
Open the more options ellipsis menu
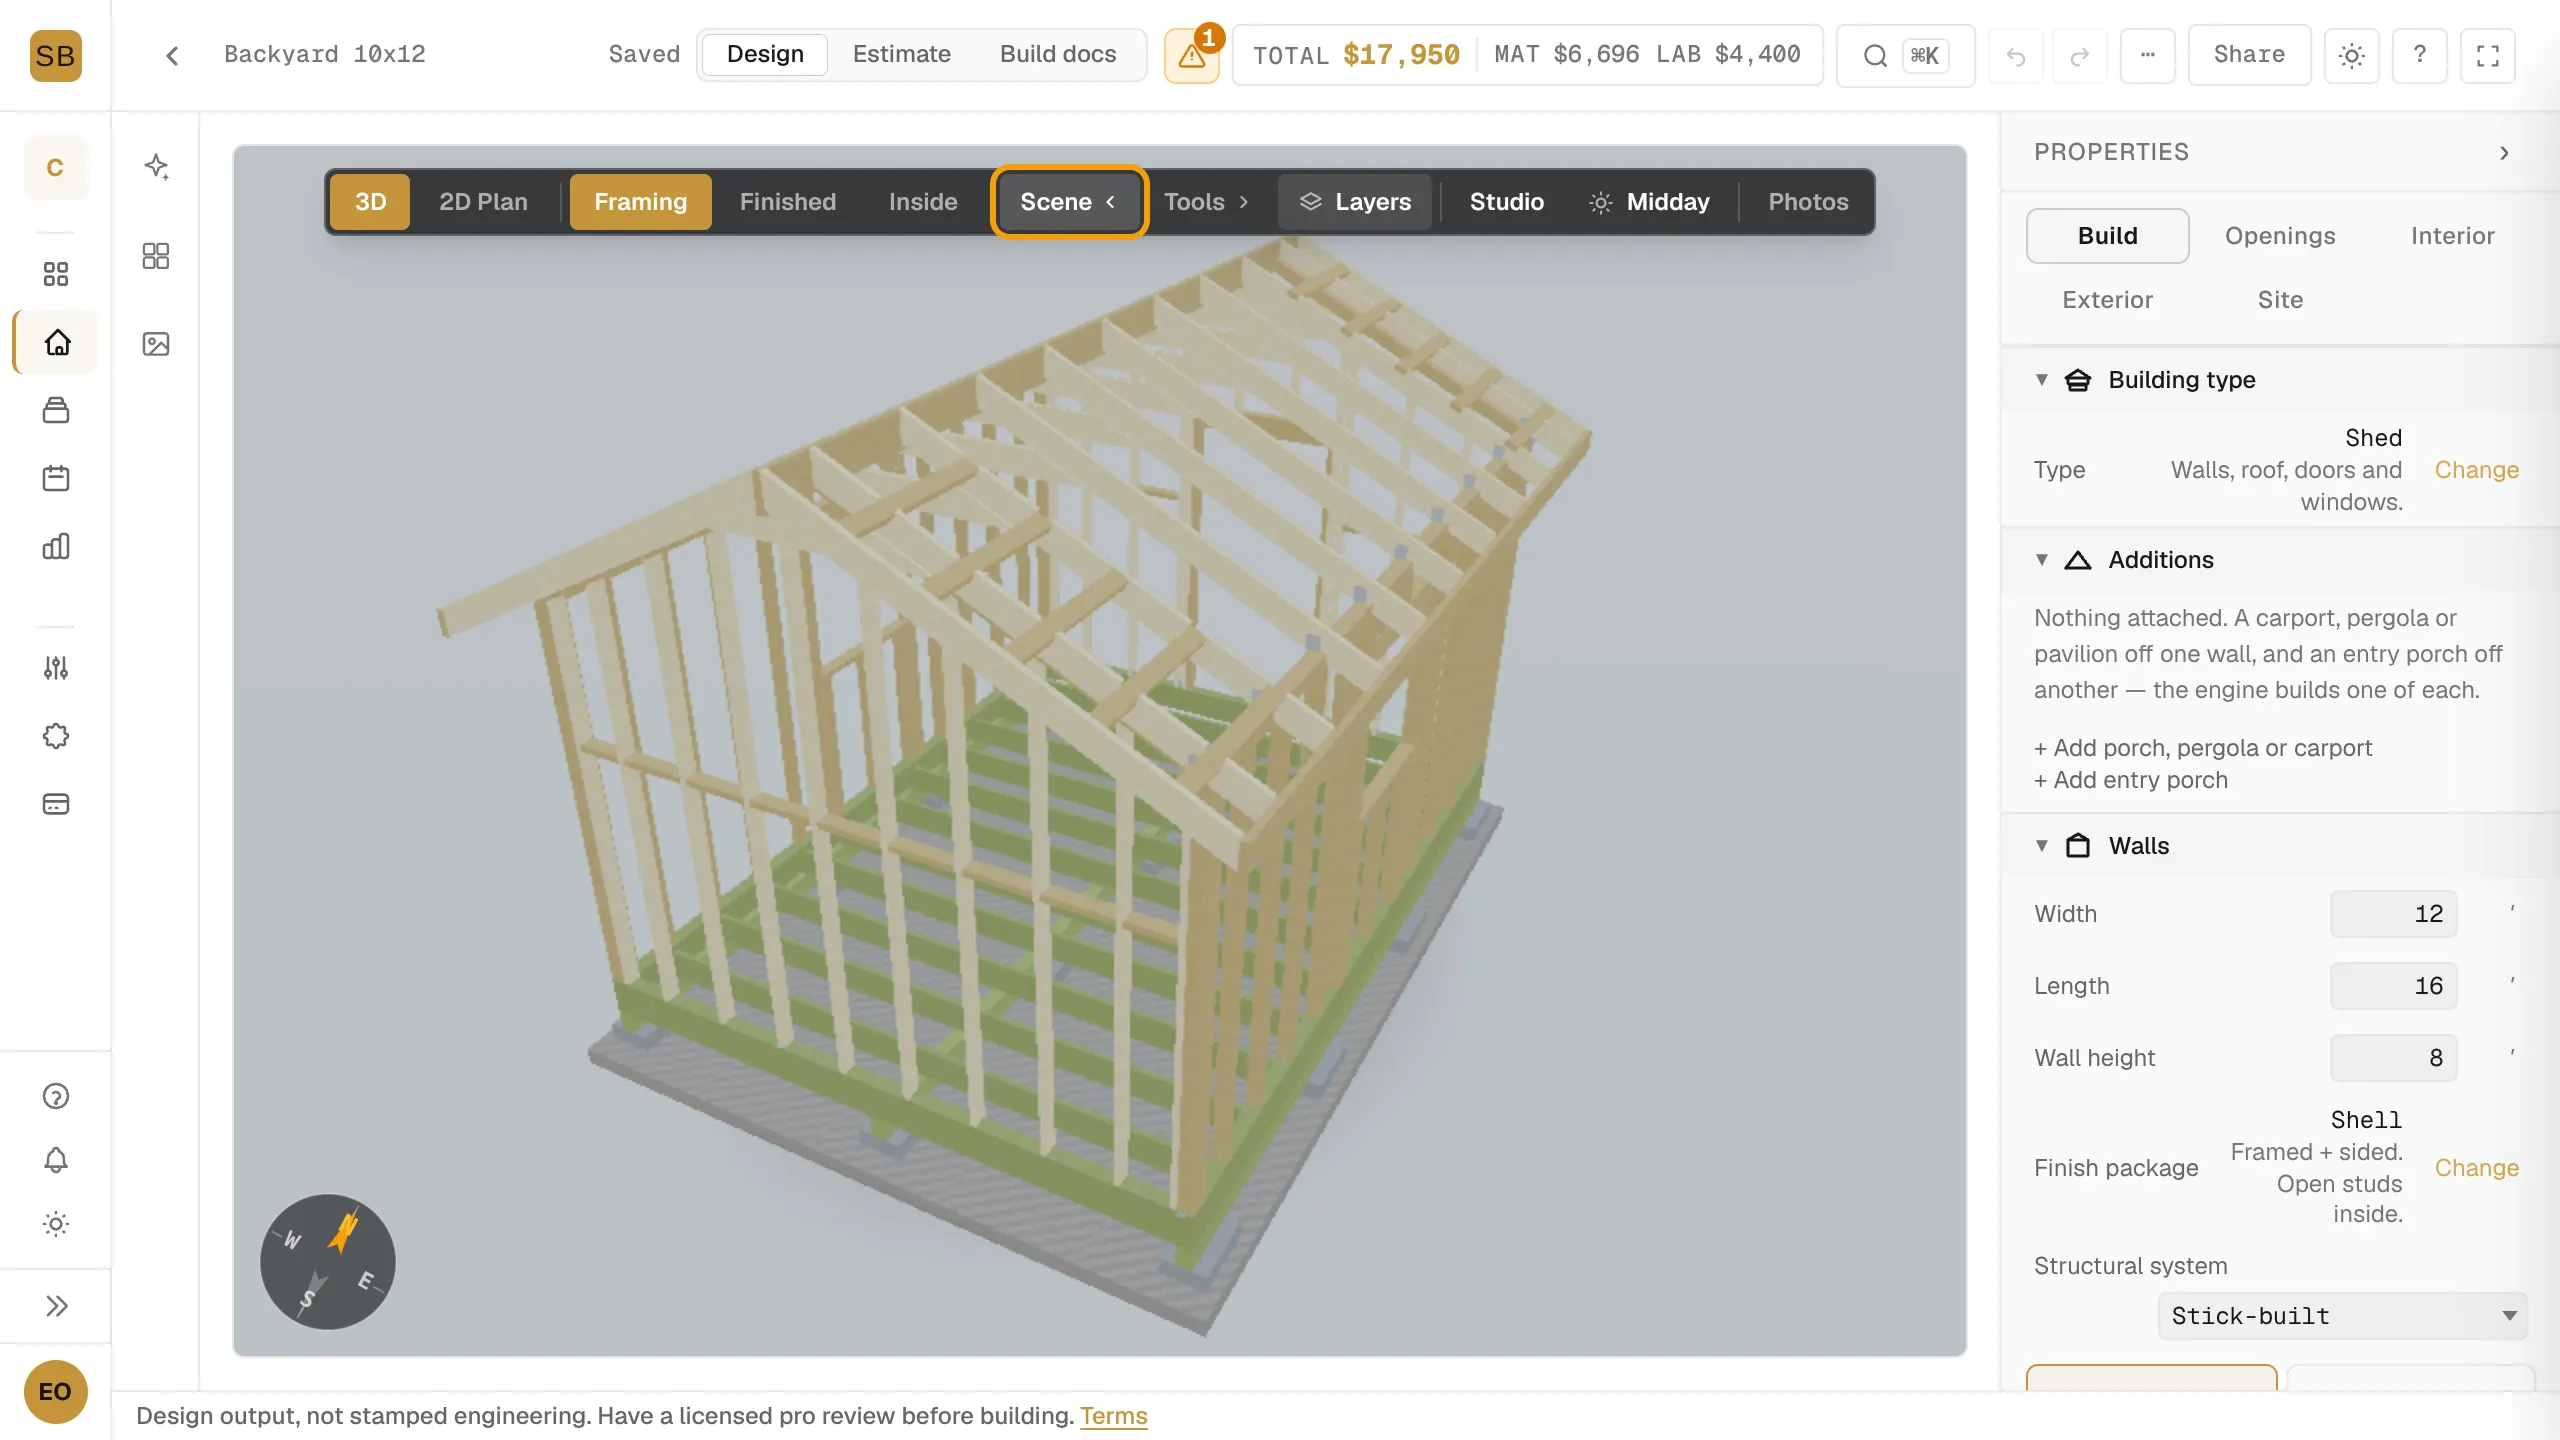(2148, 55)
